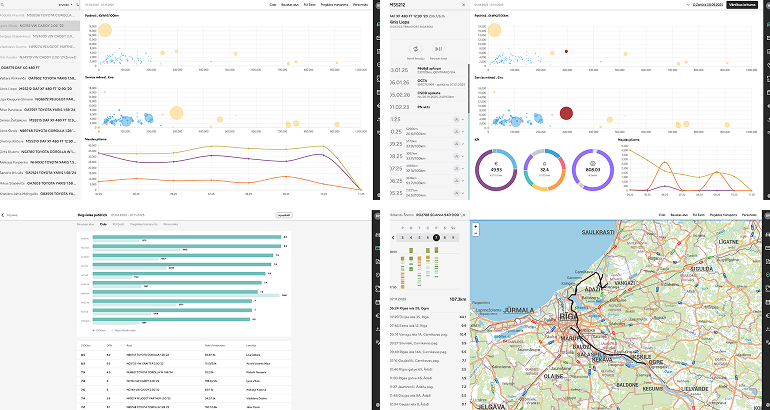Click the search icon above driver list
Screen dimensions: 770x410
[x=79, y=5]
